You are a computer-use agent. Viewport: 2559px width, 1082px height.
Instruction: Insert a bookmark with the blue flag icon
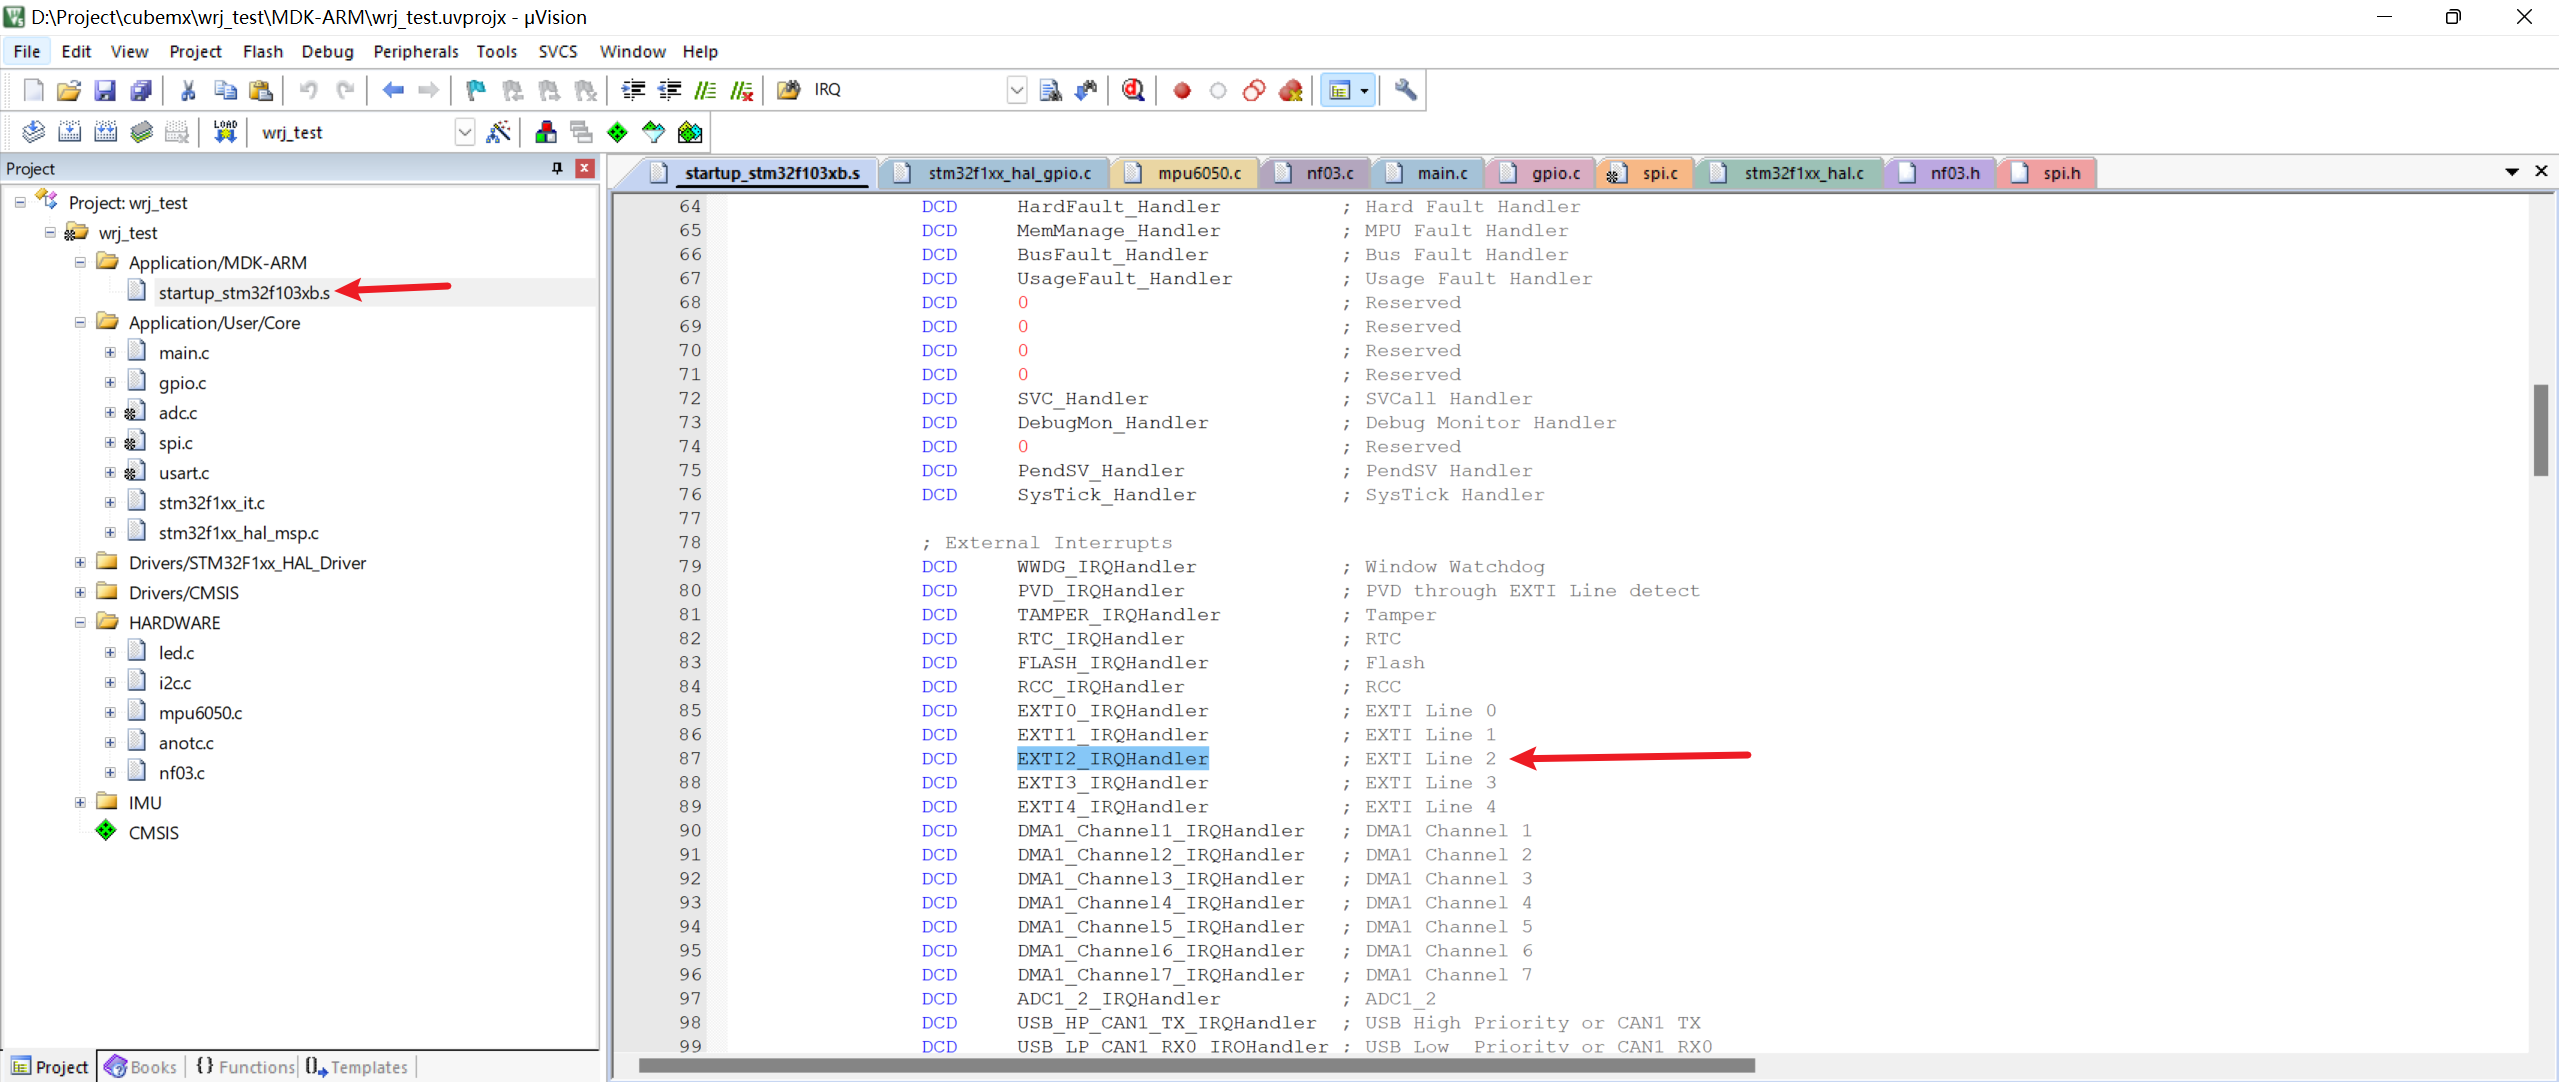coord(475,90)
